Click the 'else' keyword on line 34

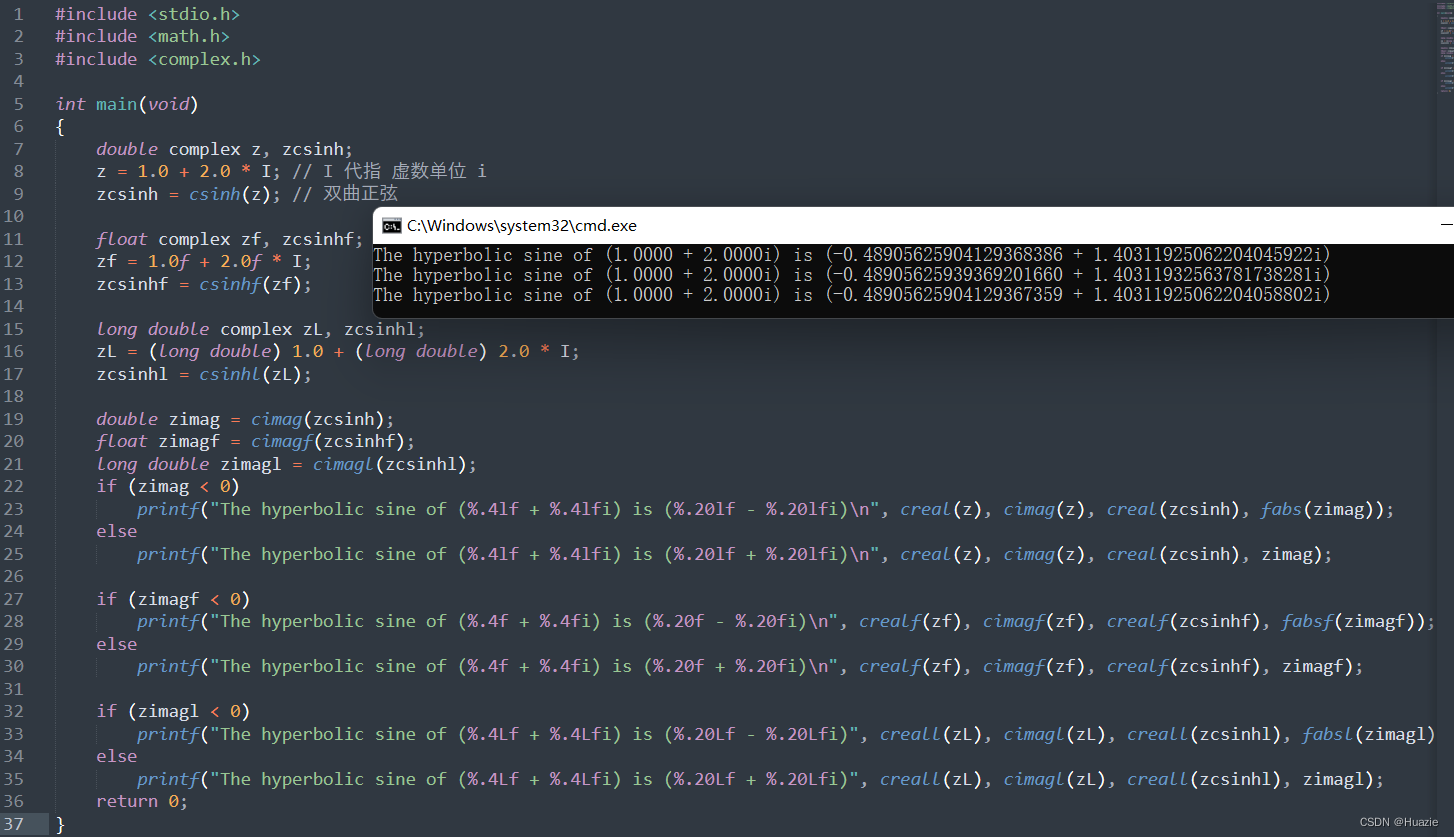tap(116, 756)
